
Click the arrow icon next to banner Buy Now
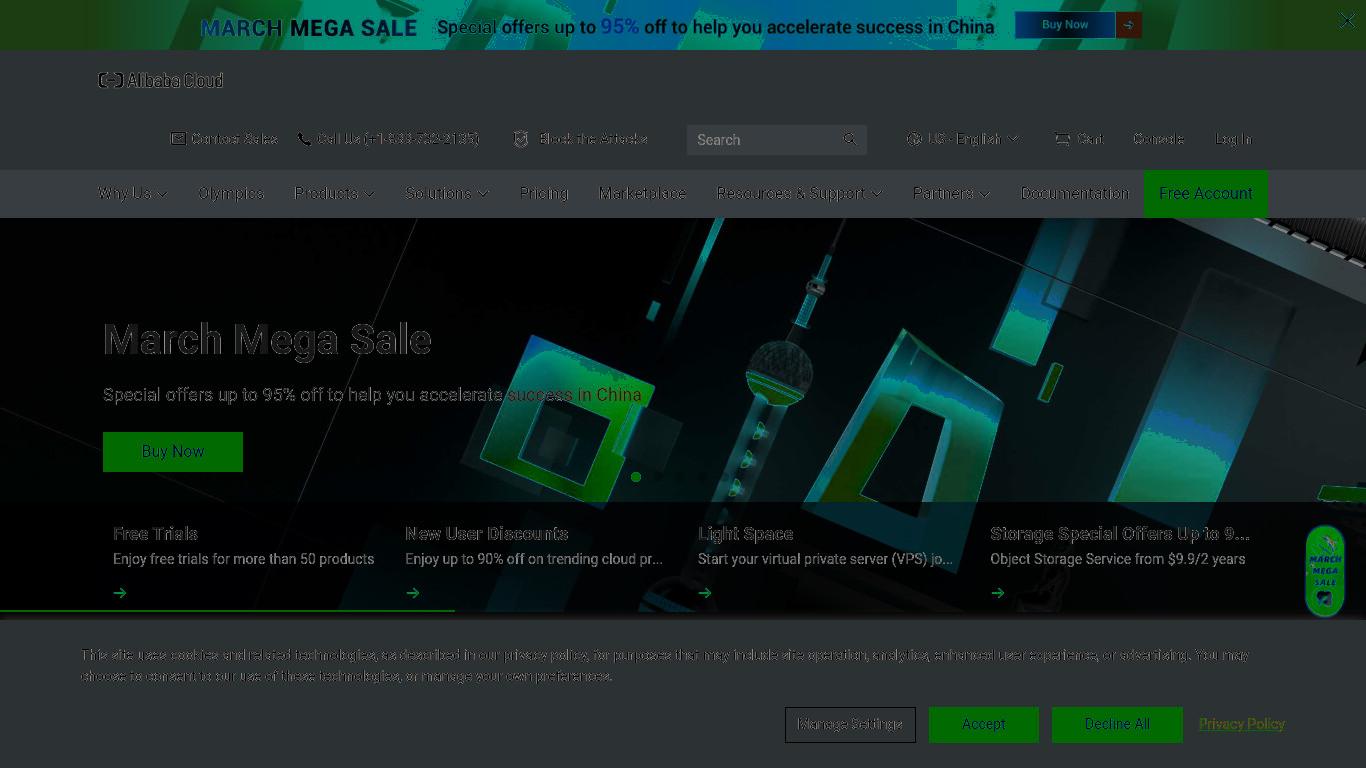click(x=1129, y=25)
